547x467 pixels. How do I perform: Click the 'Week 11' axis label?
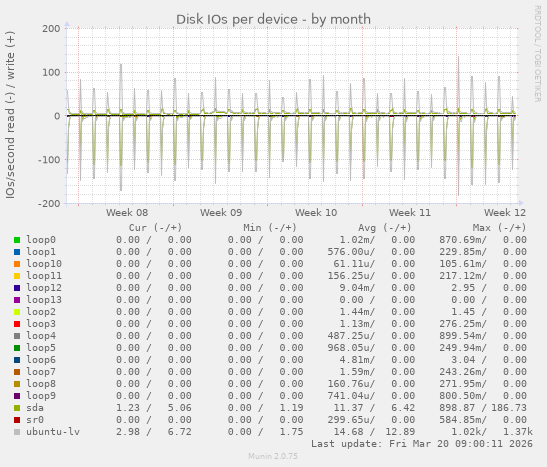click(x=410, y=213)
